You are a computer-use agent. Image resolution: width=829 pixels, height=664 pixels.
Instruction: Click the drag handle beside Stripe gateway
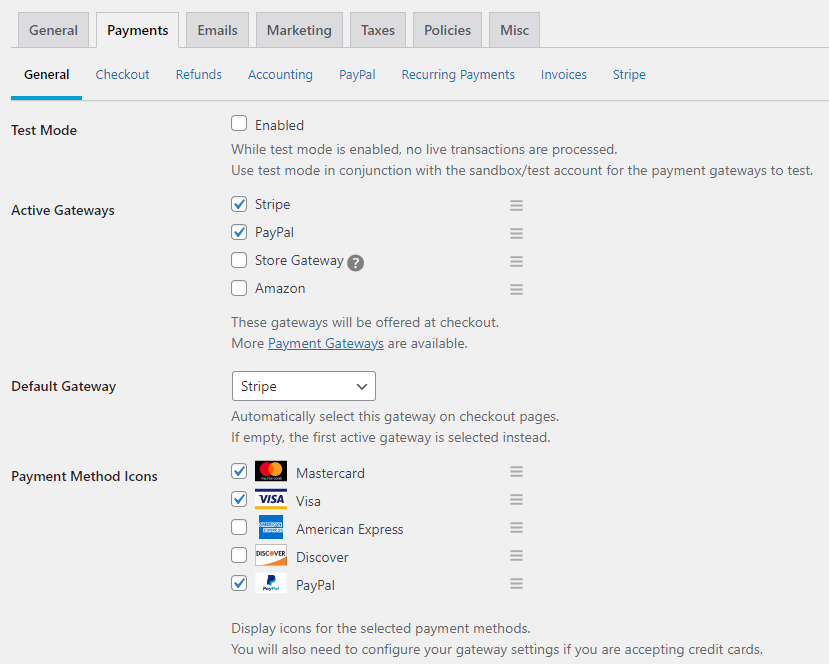516,205
